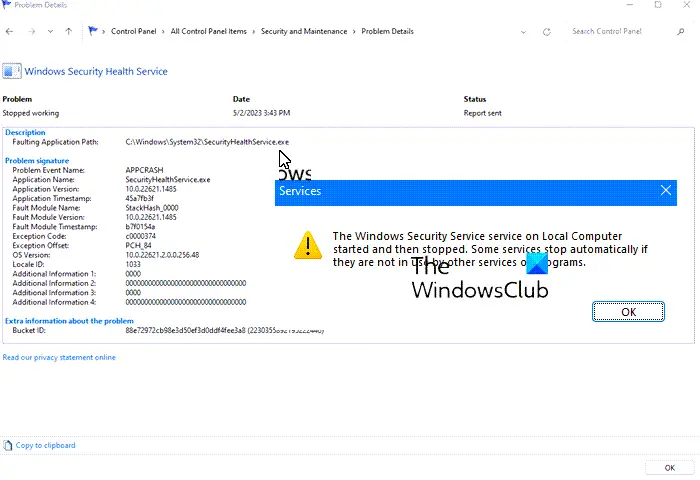Open Control Panel breadcrumb

[133, 31]
